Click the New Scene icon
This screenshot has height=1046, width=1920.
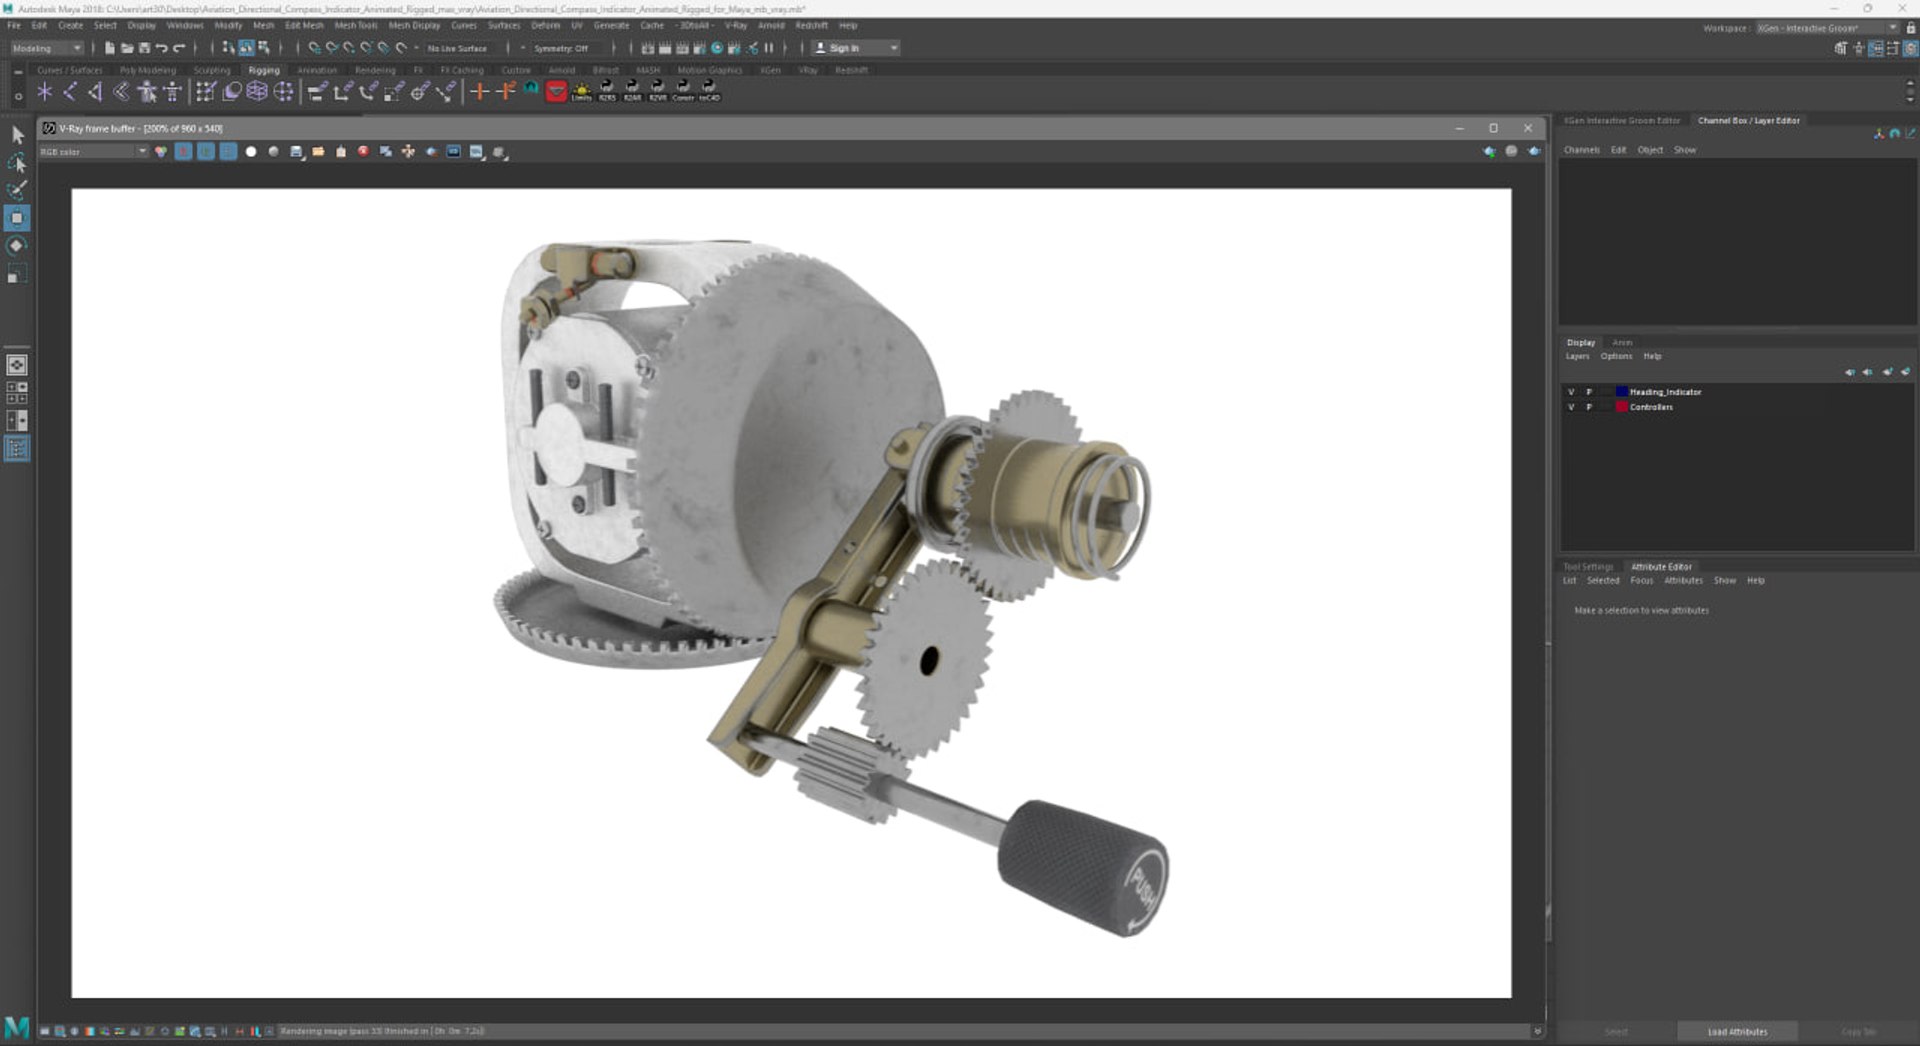[x=110, y=48]
